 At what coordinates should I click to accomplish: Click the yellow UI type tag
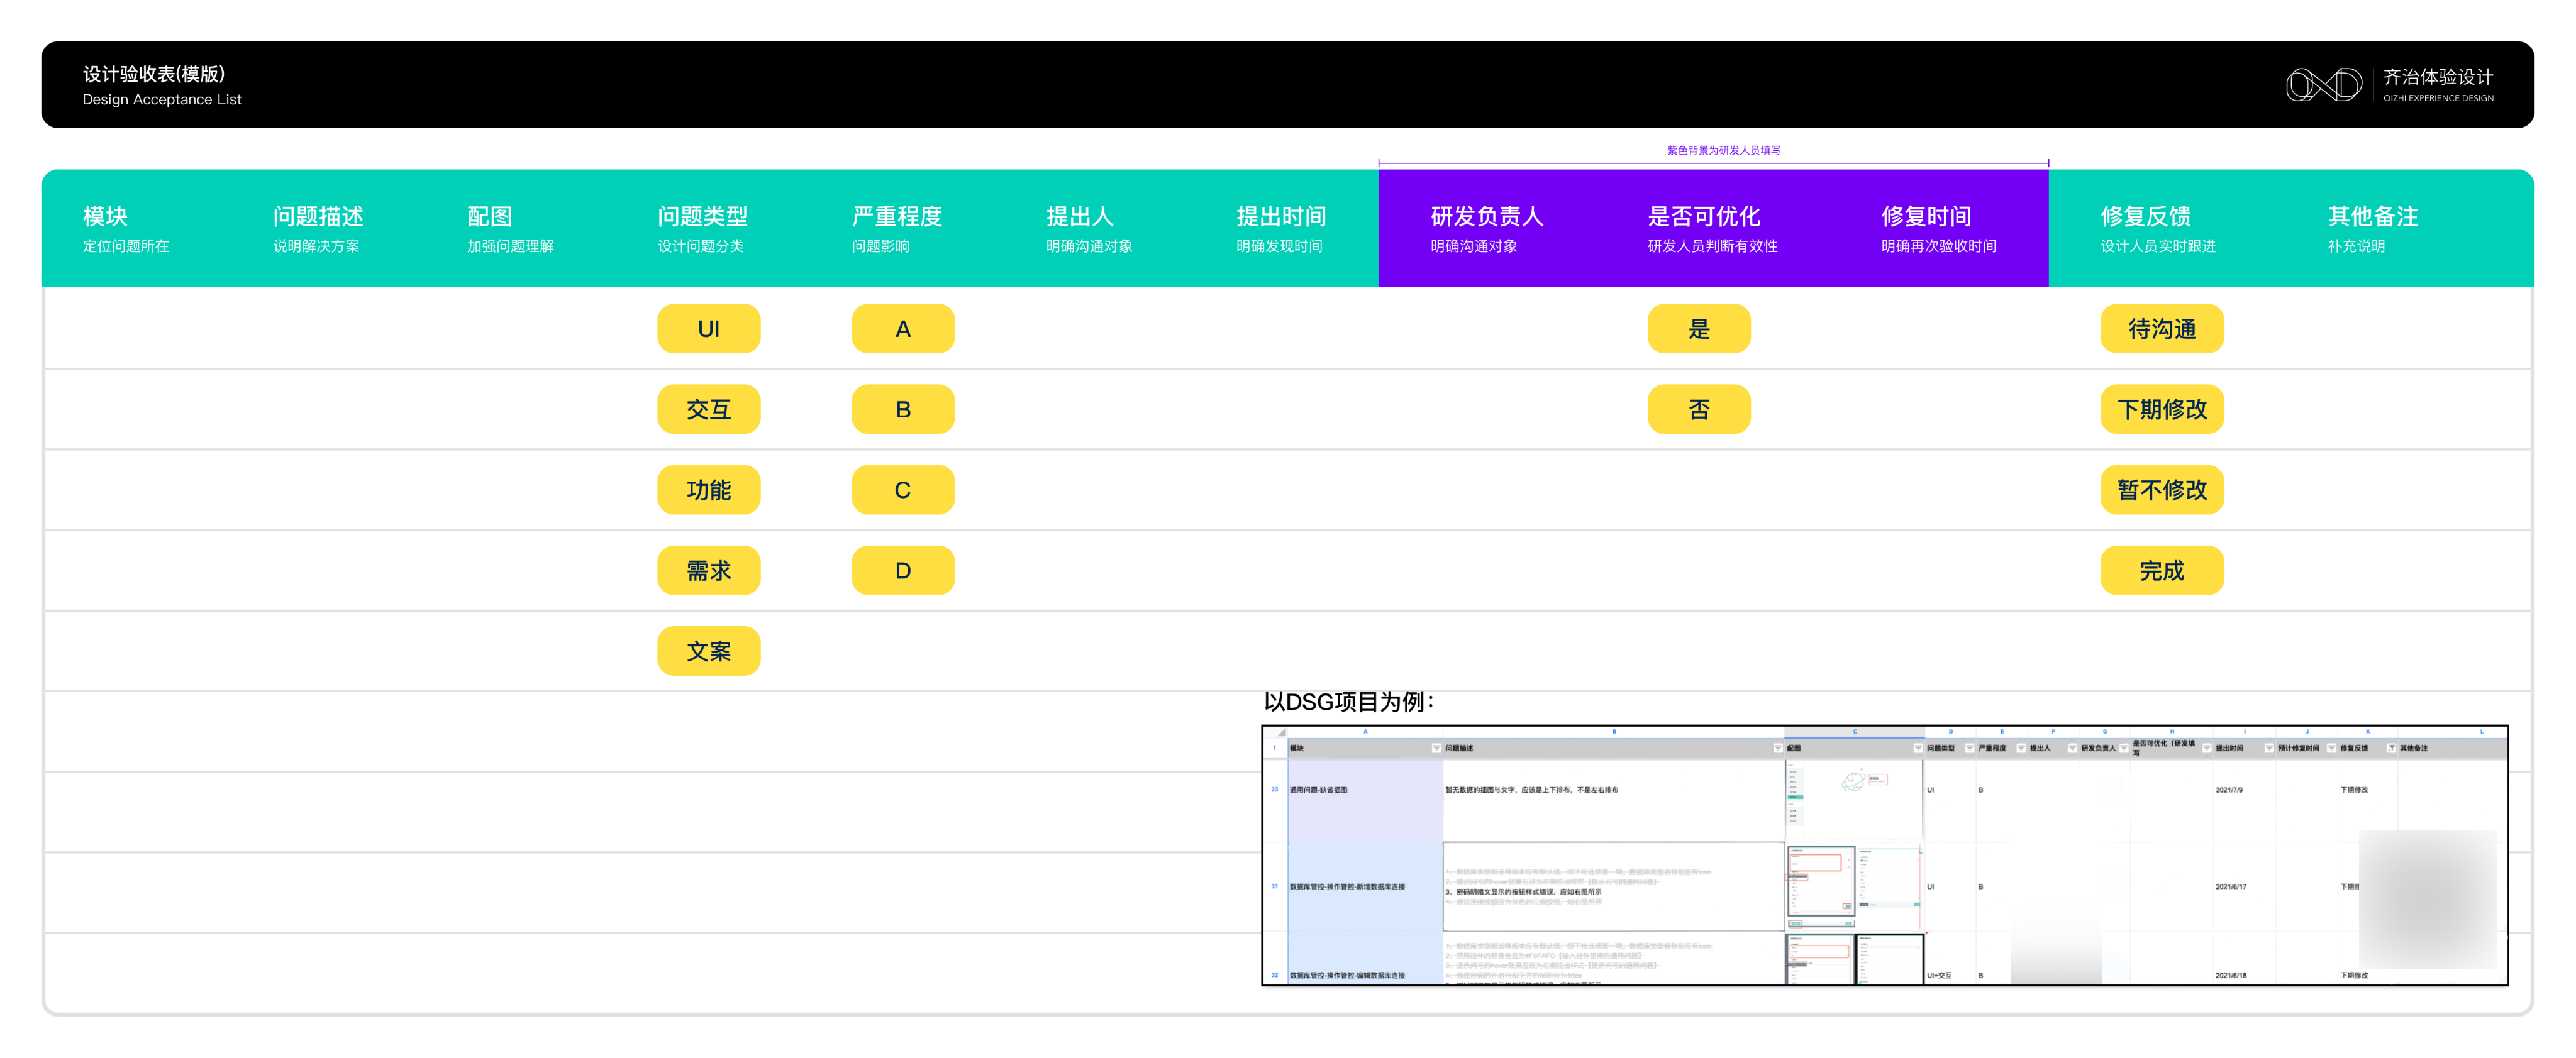(x=708, y=329)
